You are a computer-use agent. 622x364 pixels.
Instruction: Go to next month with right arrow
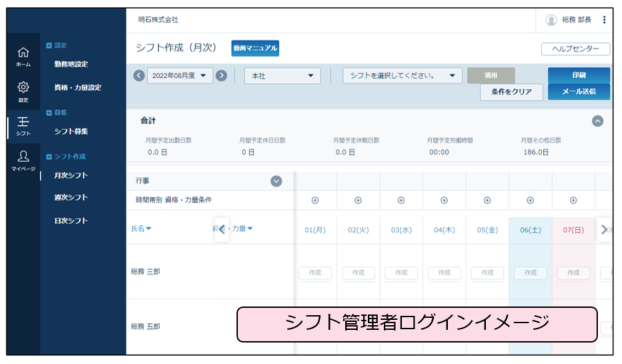coord(221,75)
